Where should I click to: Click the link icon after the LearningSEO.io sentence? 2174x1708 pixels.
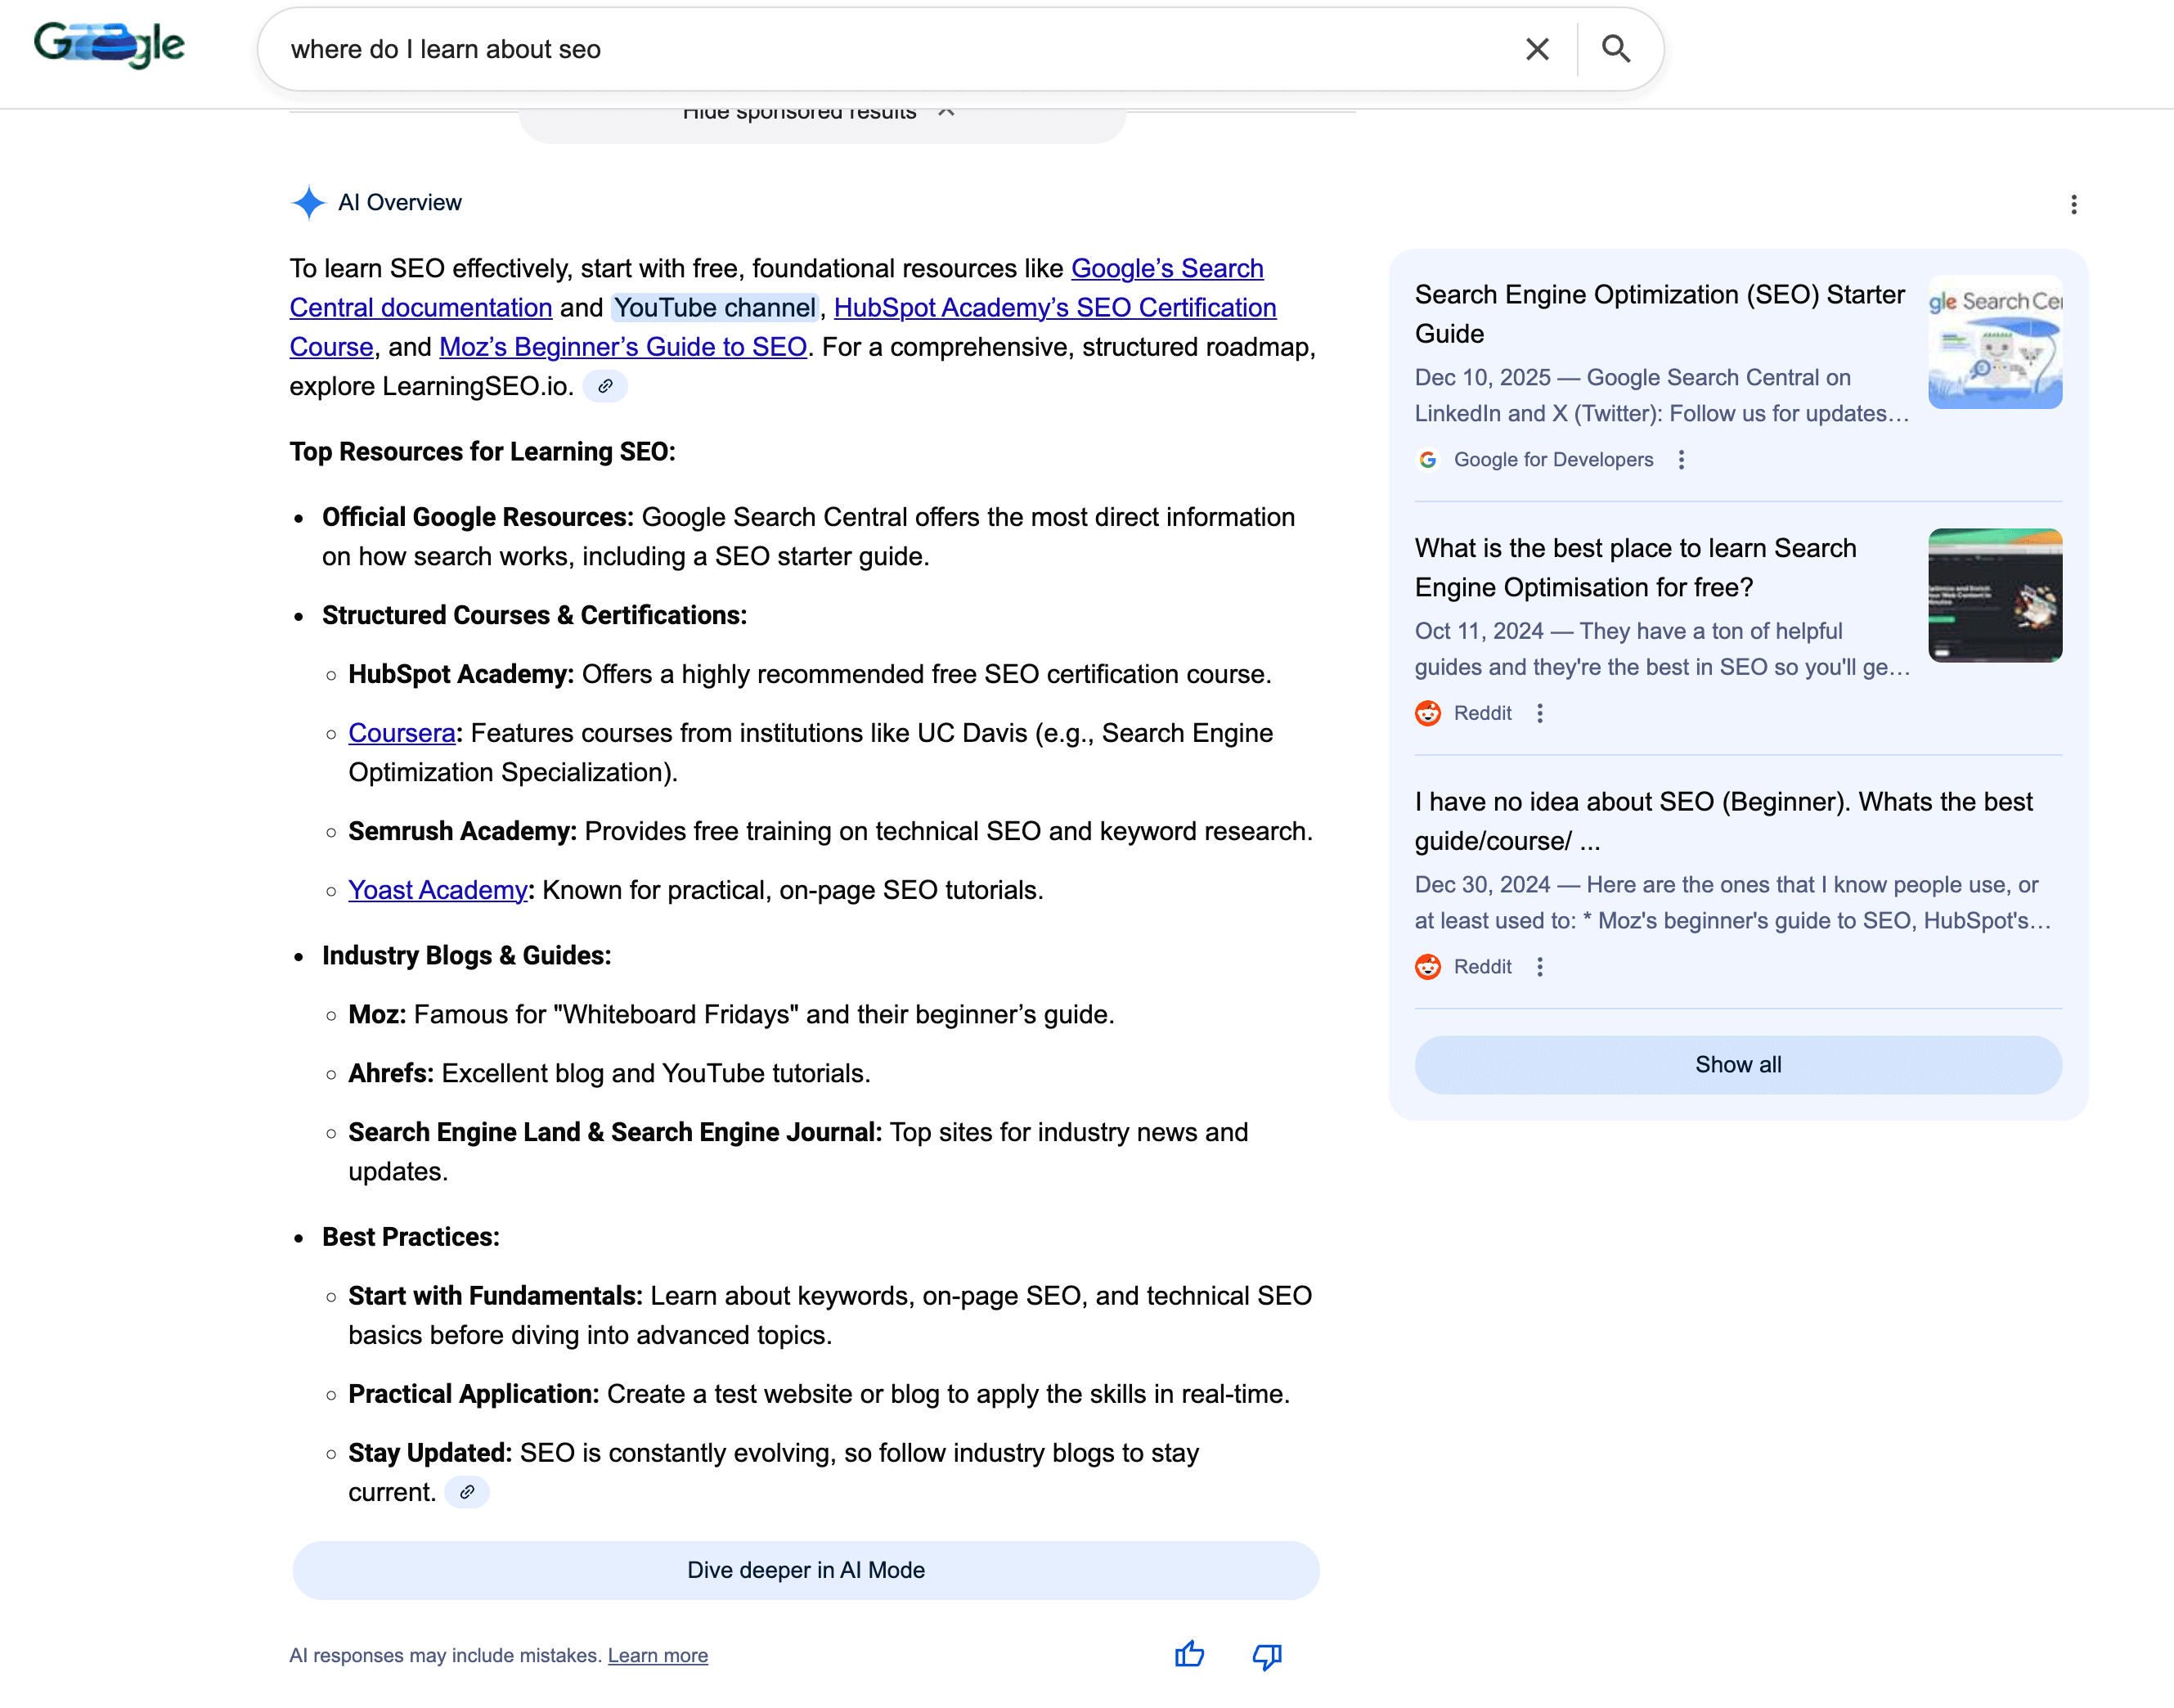click(x=606, y=386)
